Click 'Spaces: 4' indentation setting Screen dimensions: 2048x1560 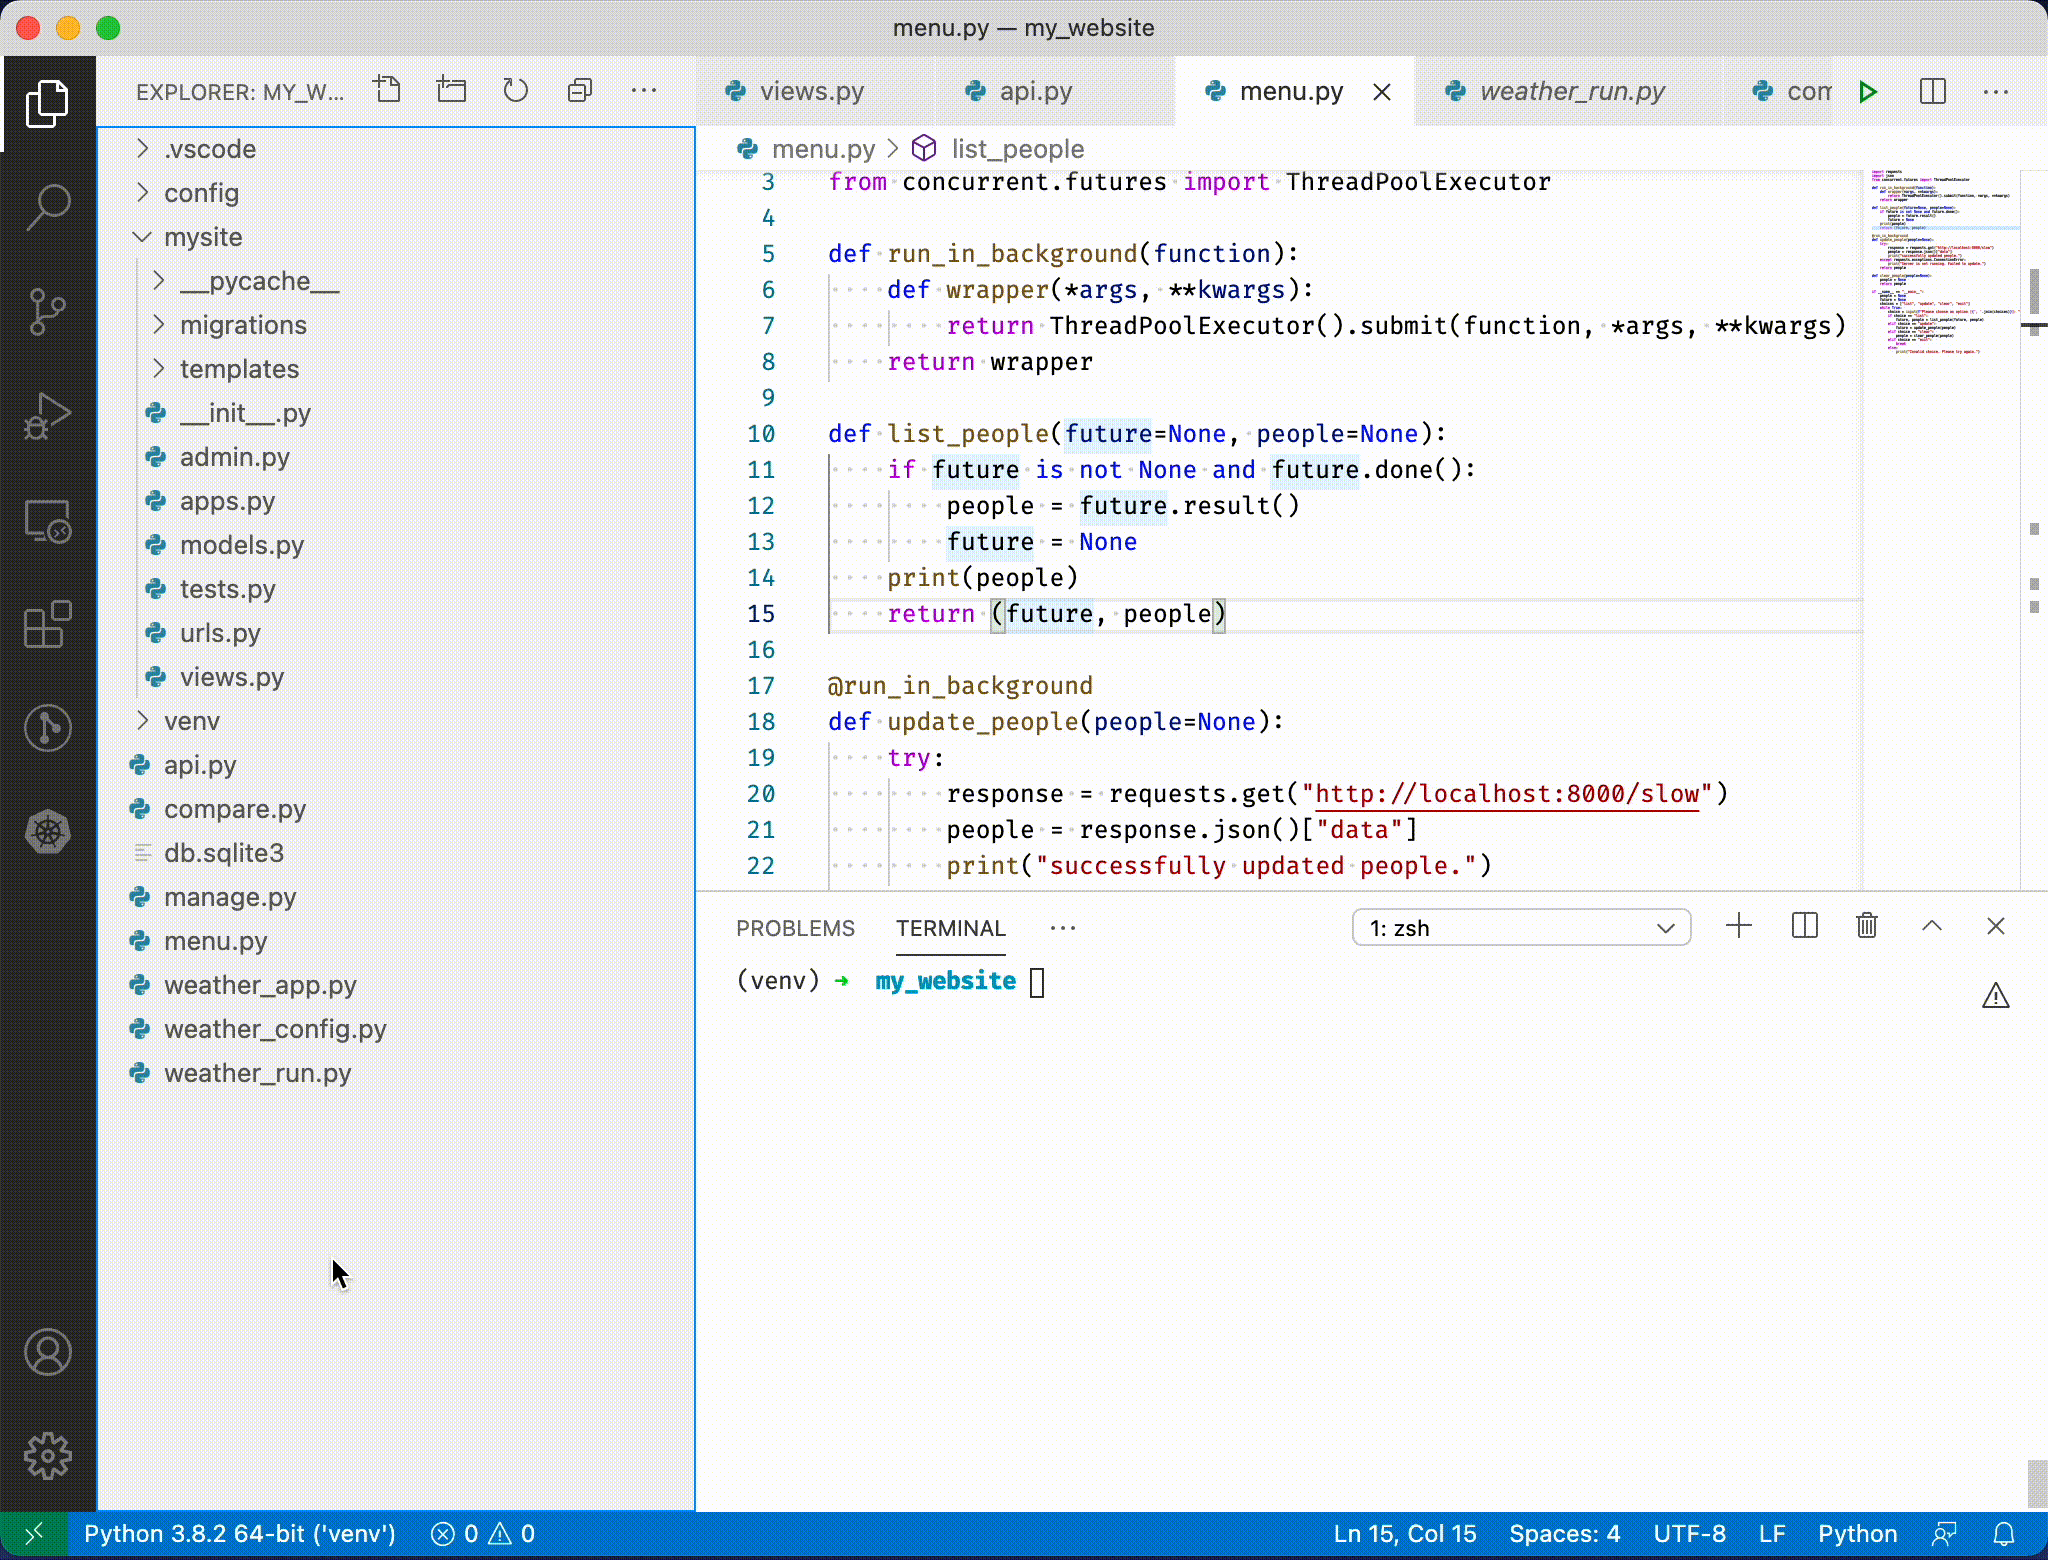pyautogui.click(x=1564, y=1534)
